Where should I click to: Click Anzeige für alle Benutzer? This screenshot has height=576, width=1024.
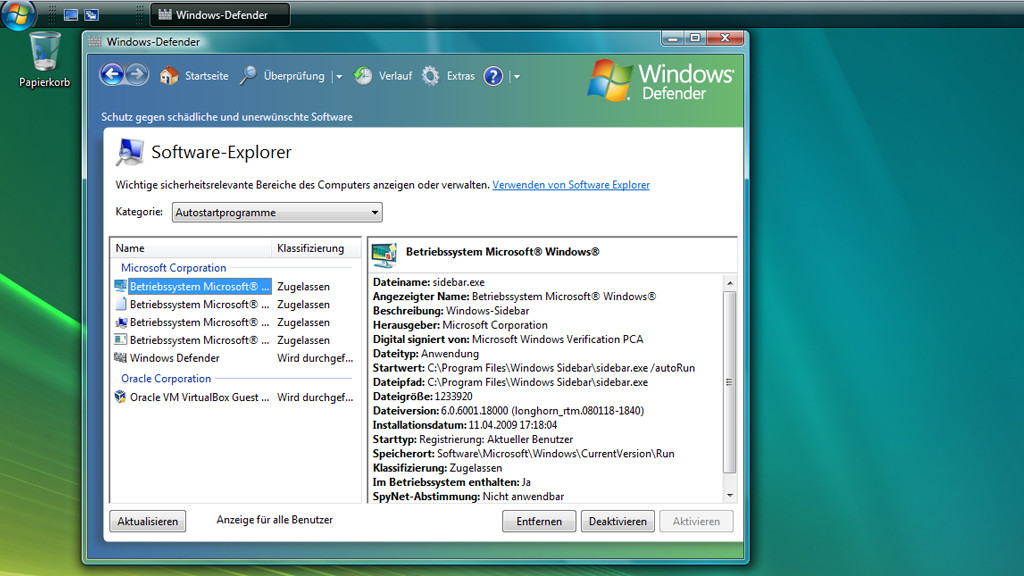tap(274, 520)
